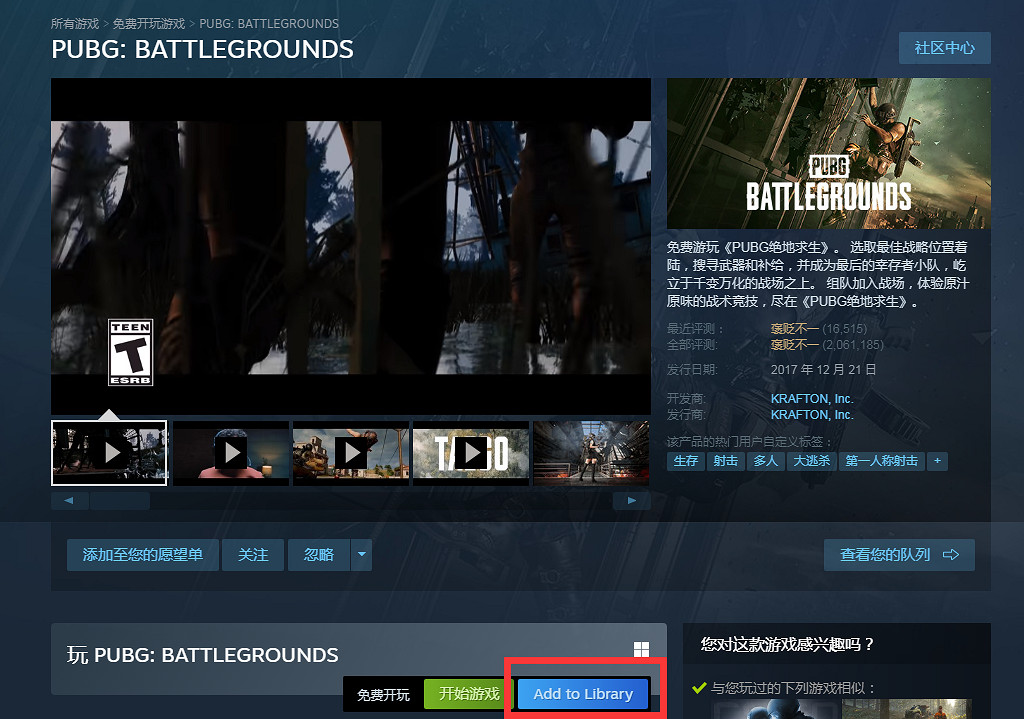Open the dropdown arrow next to 忽略
This screenshot has height=719, width=1024.
361,554
